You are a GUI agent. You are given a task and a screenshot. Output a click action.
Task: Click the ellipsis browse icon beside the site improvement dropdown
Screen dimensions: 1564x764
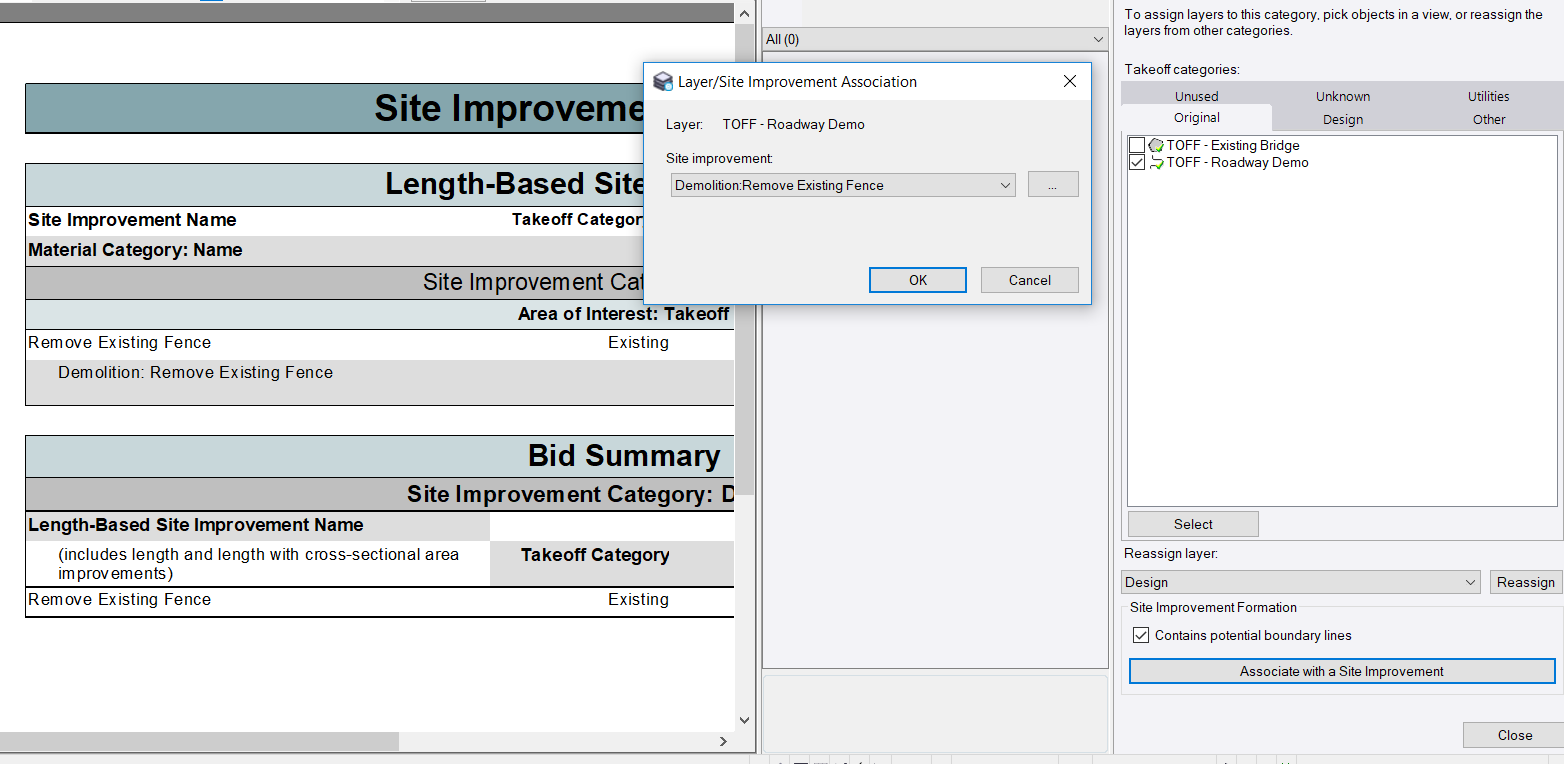[x=1053, y=184]
